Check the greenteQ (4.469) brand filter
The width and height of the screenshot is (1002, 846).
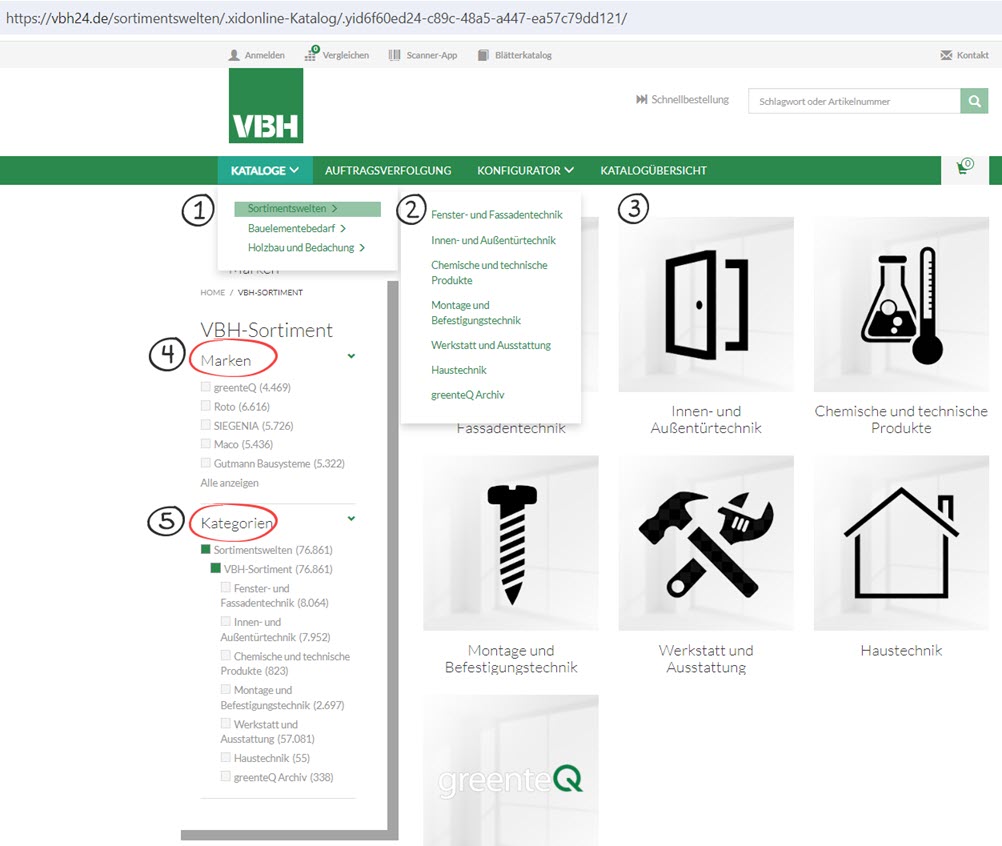206,387
